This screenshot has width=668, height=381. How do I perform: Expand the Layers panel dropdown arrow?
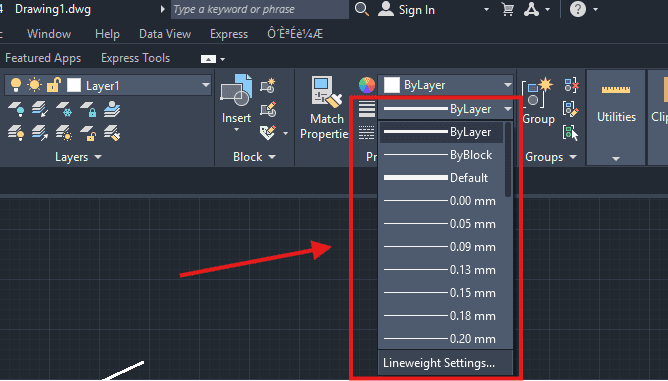[x=98, y=157]
